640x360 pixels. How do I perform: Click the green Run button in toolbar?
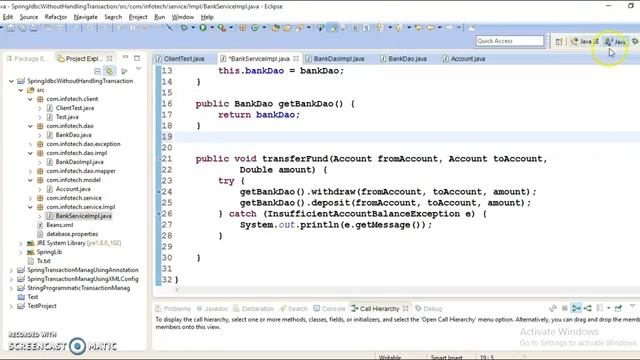[203, 28]
